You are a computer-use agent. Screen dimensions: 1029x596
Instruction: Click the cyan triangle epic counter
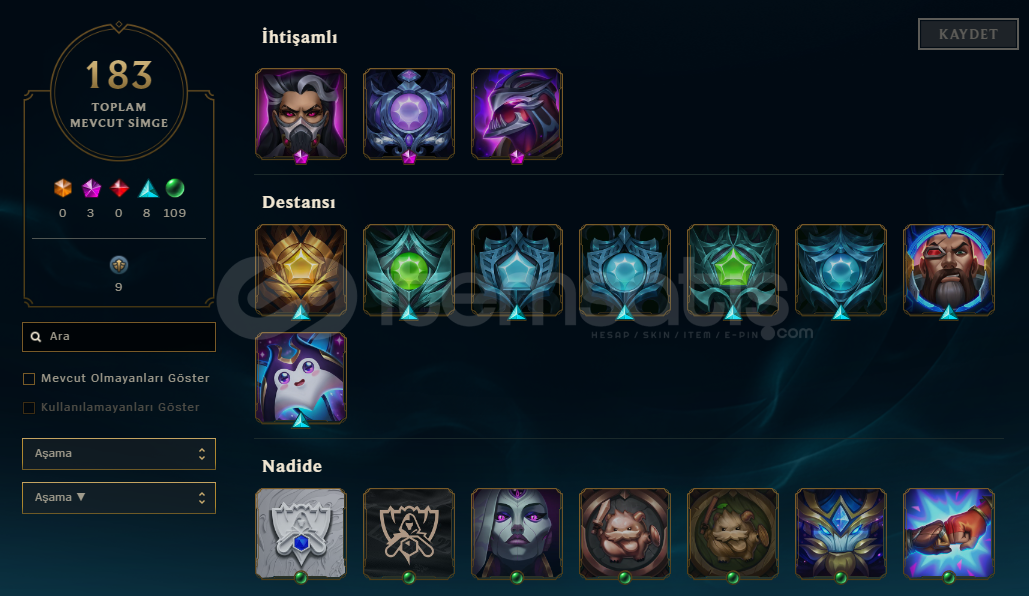coord(148,199)
